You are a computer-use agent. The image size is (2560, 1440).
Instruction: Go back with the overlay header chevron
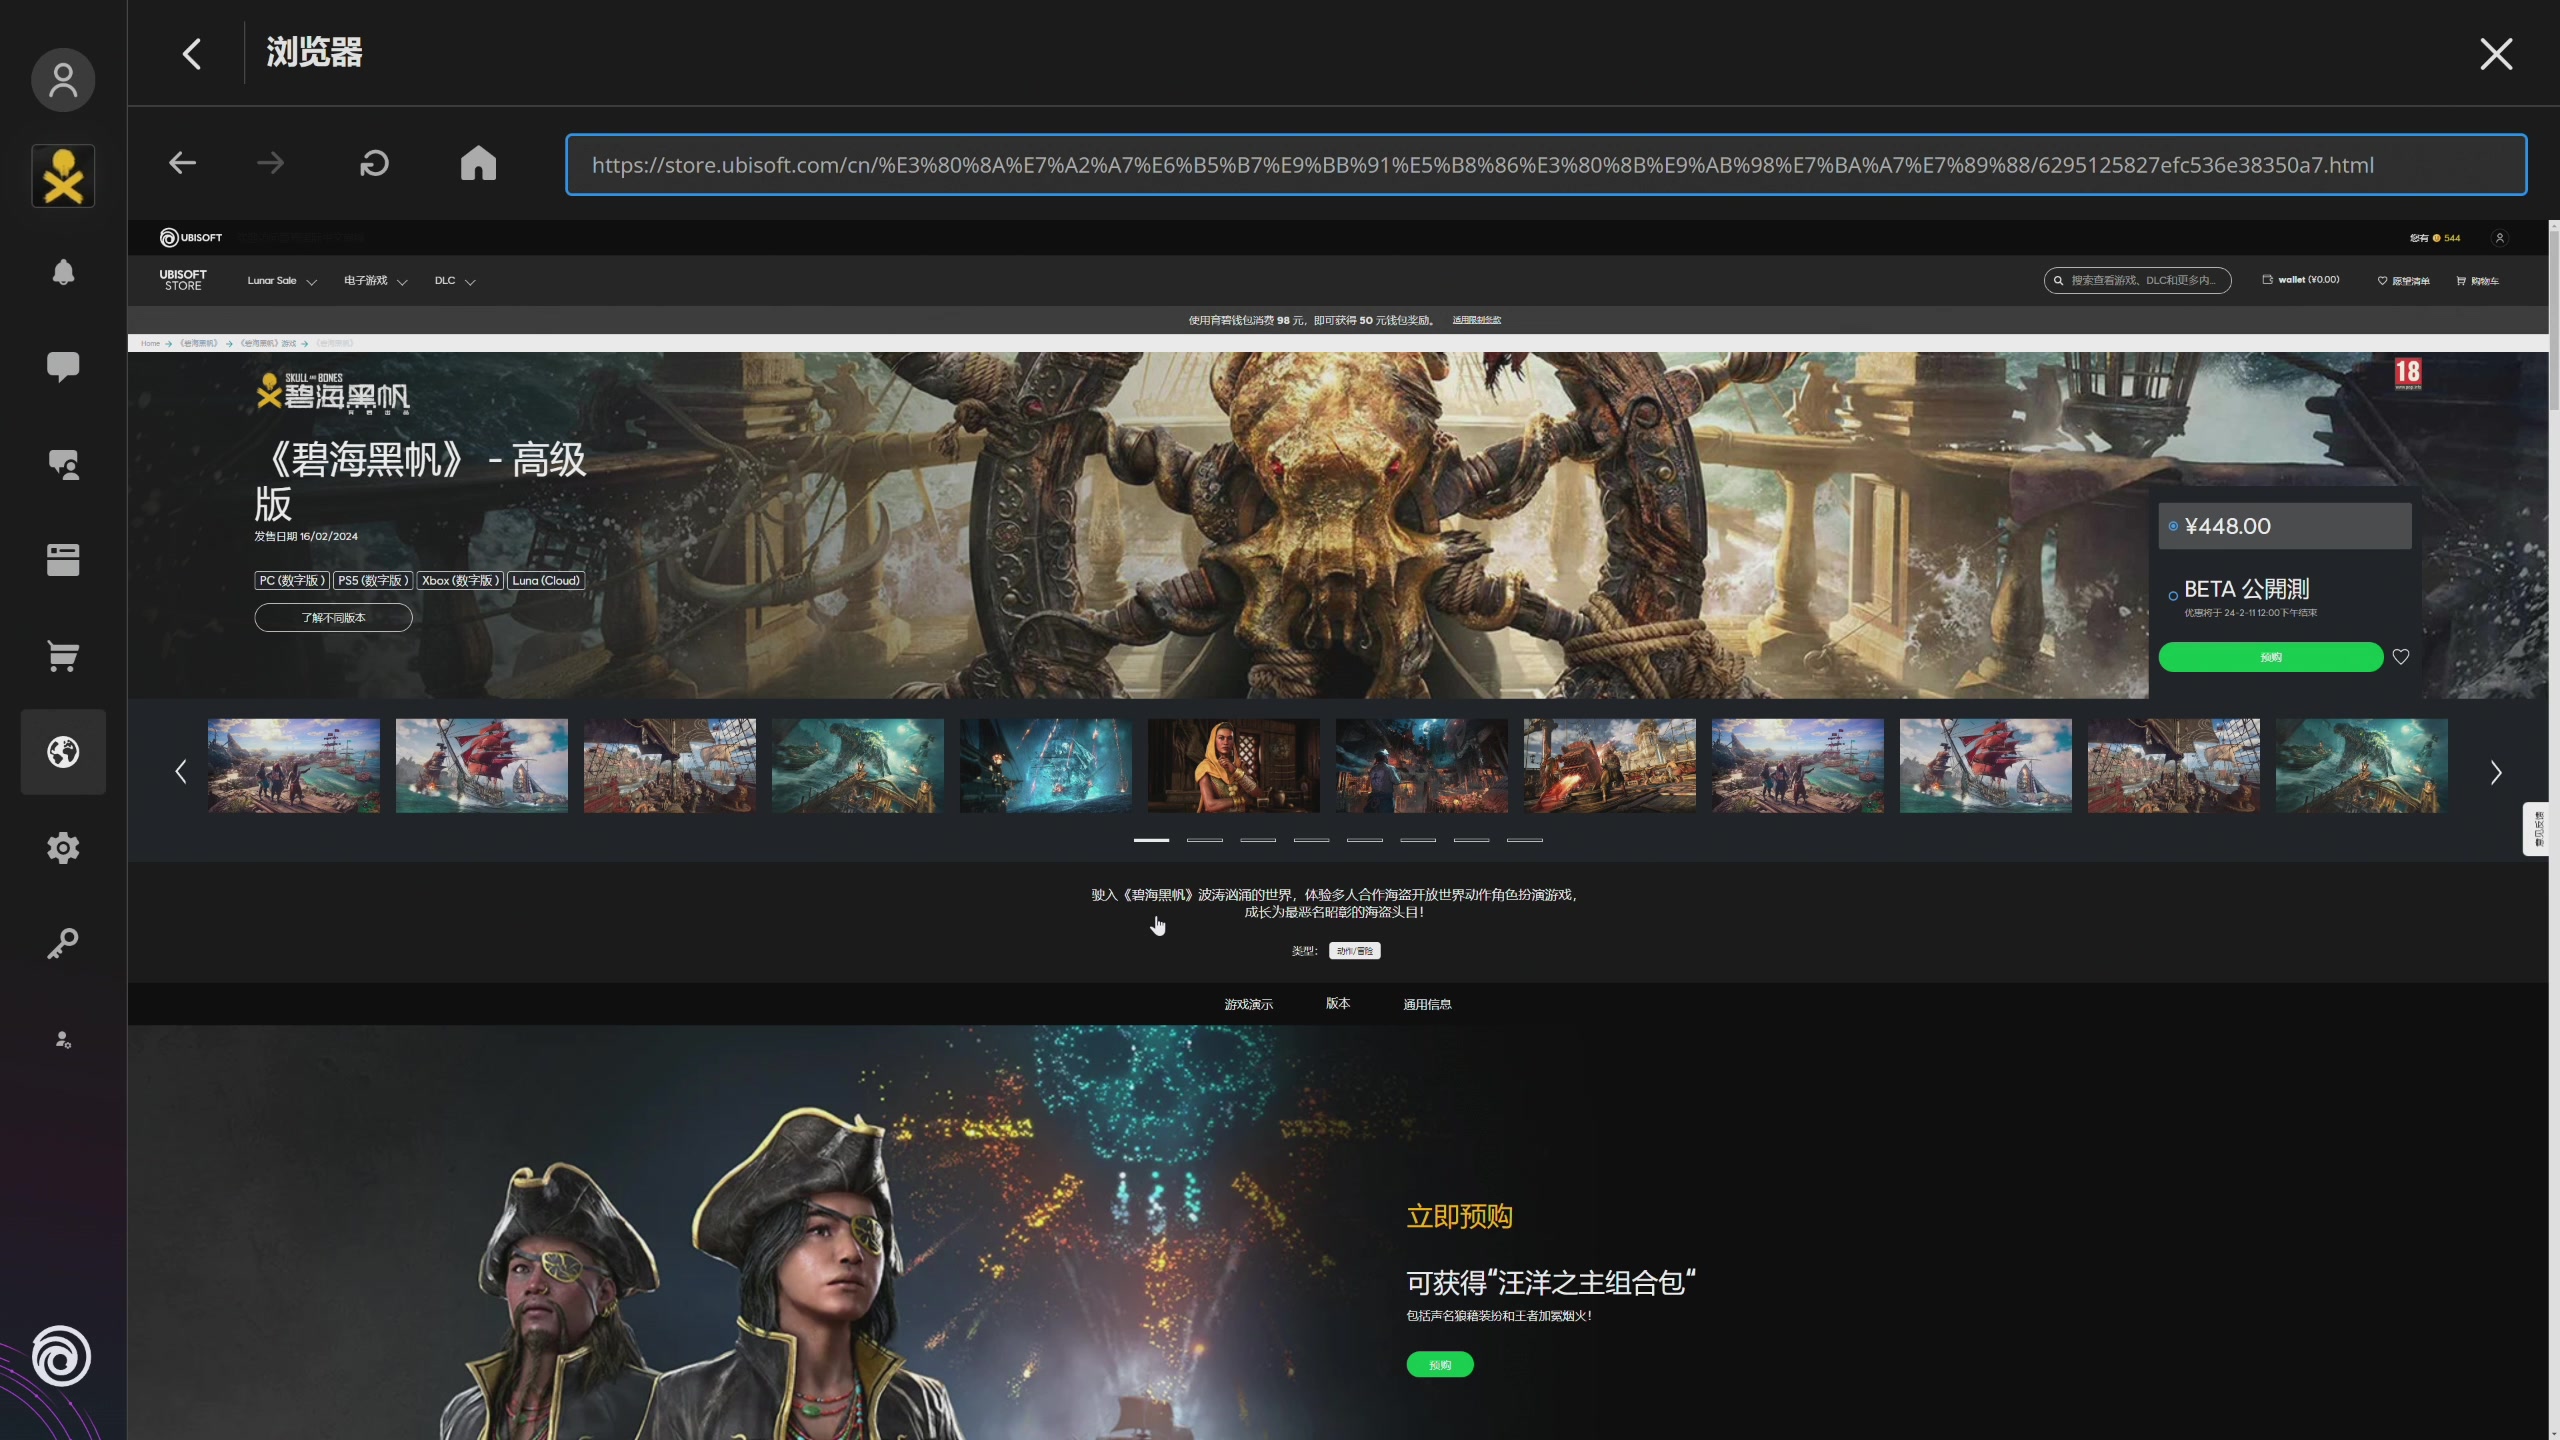192,53
